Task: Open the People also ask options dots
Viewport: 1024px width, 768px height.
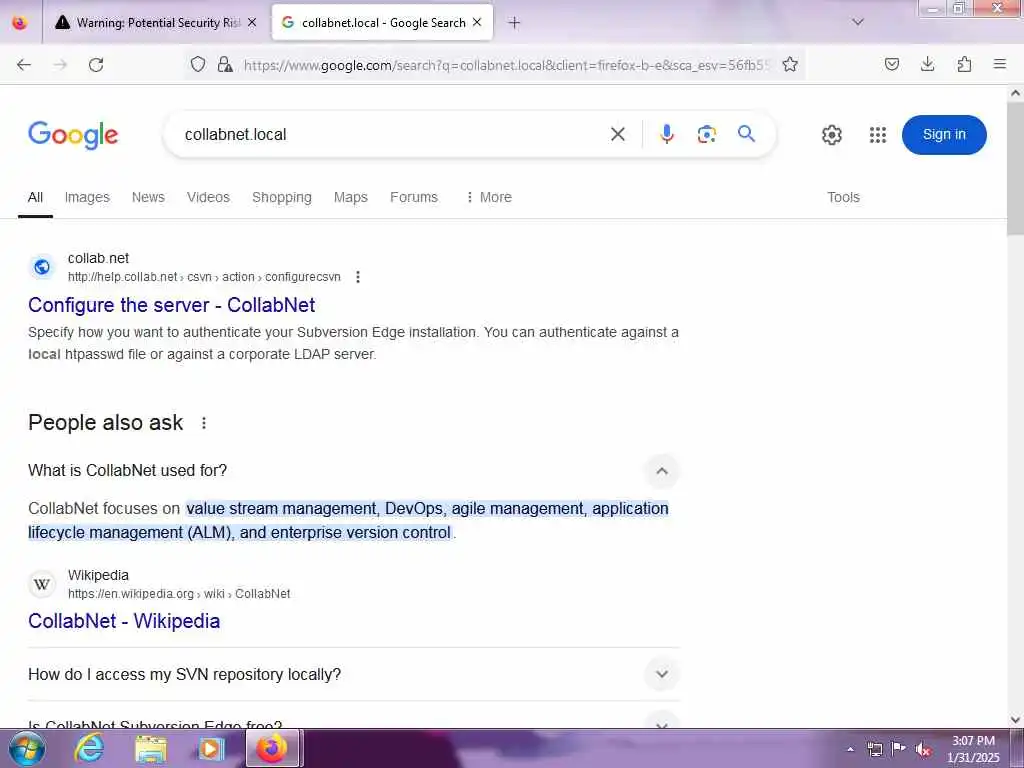Action: (204, 423)
